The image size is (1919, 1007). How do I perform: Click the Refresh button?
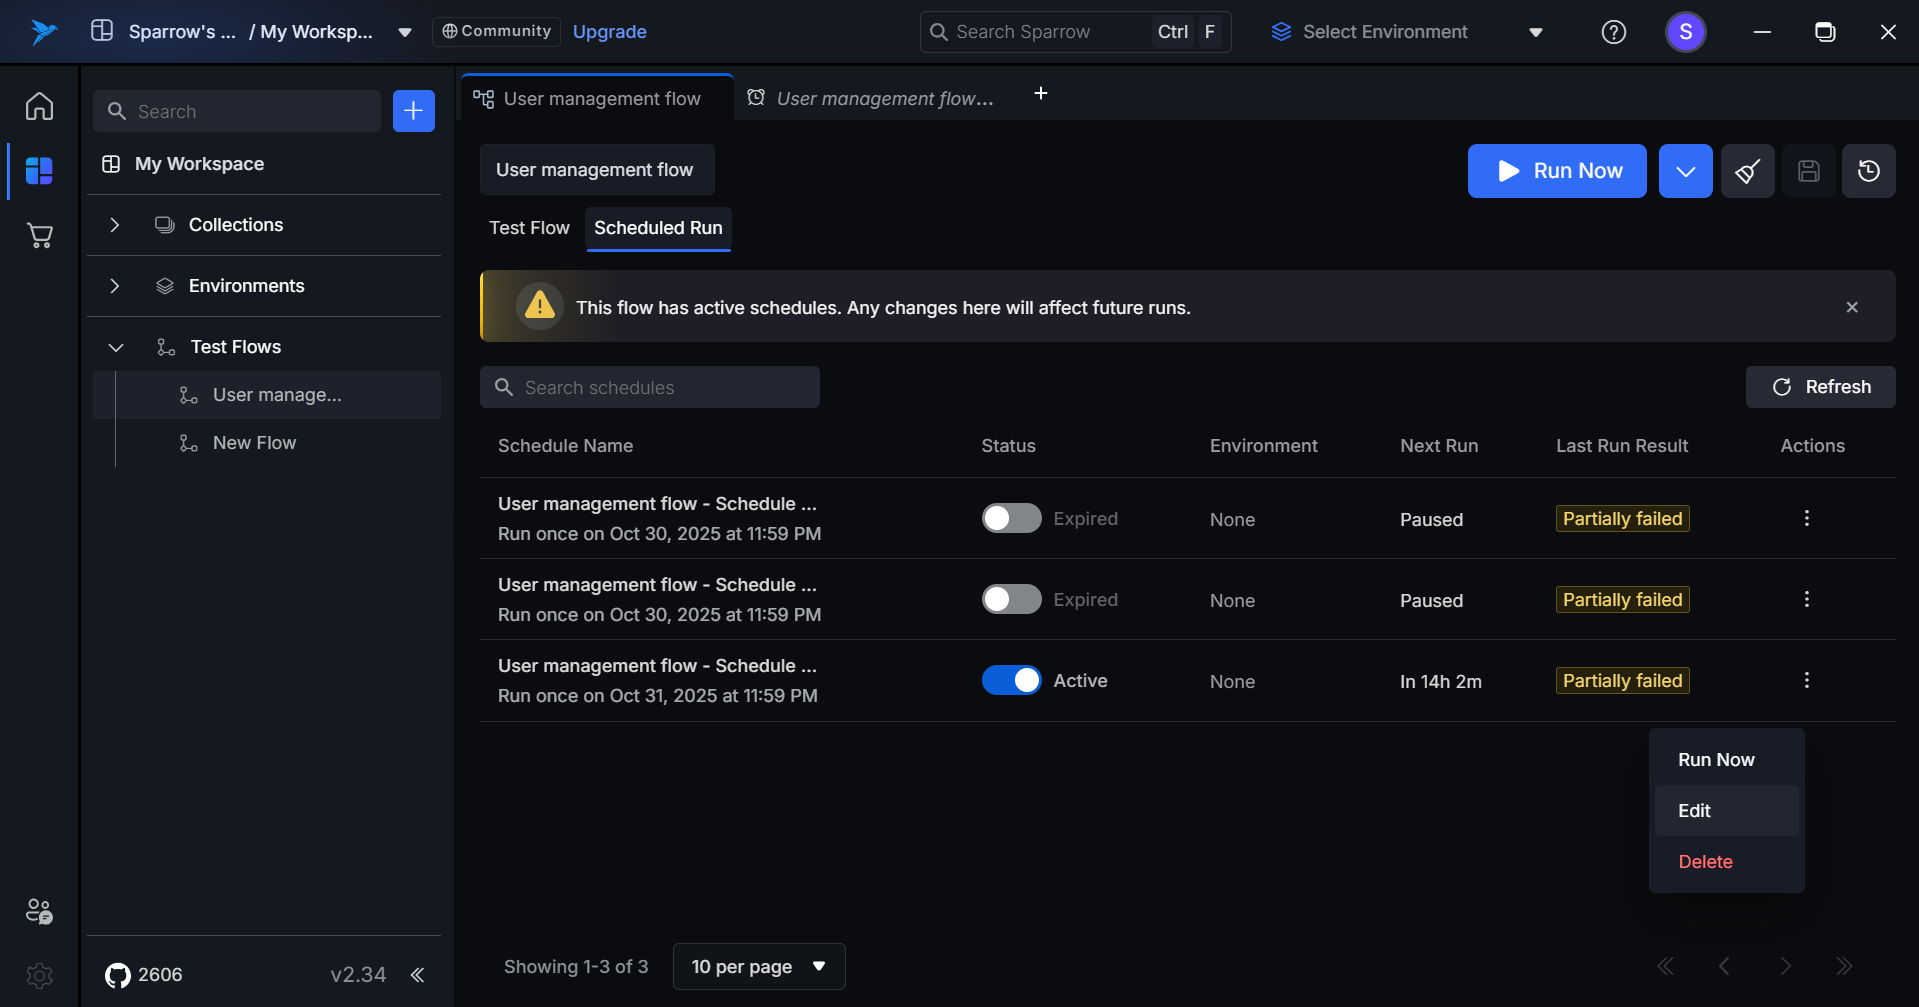[x=1820, y=387]
